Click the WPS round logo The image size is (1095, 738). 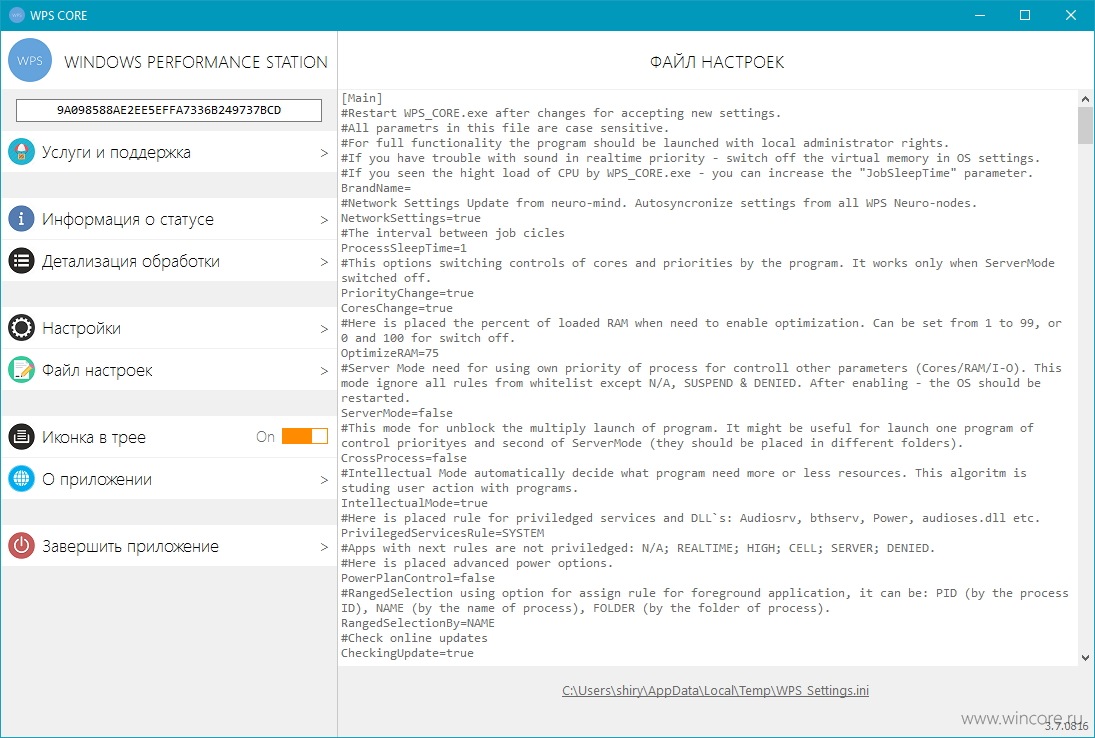point(29,61)
